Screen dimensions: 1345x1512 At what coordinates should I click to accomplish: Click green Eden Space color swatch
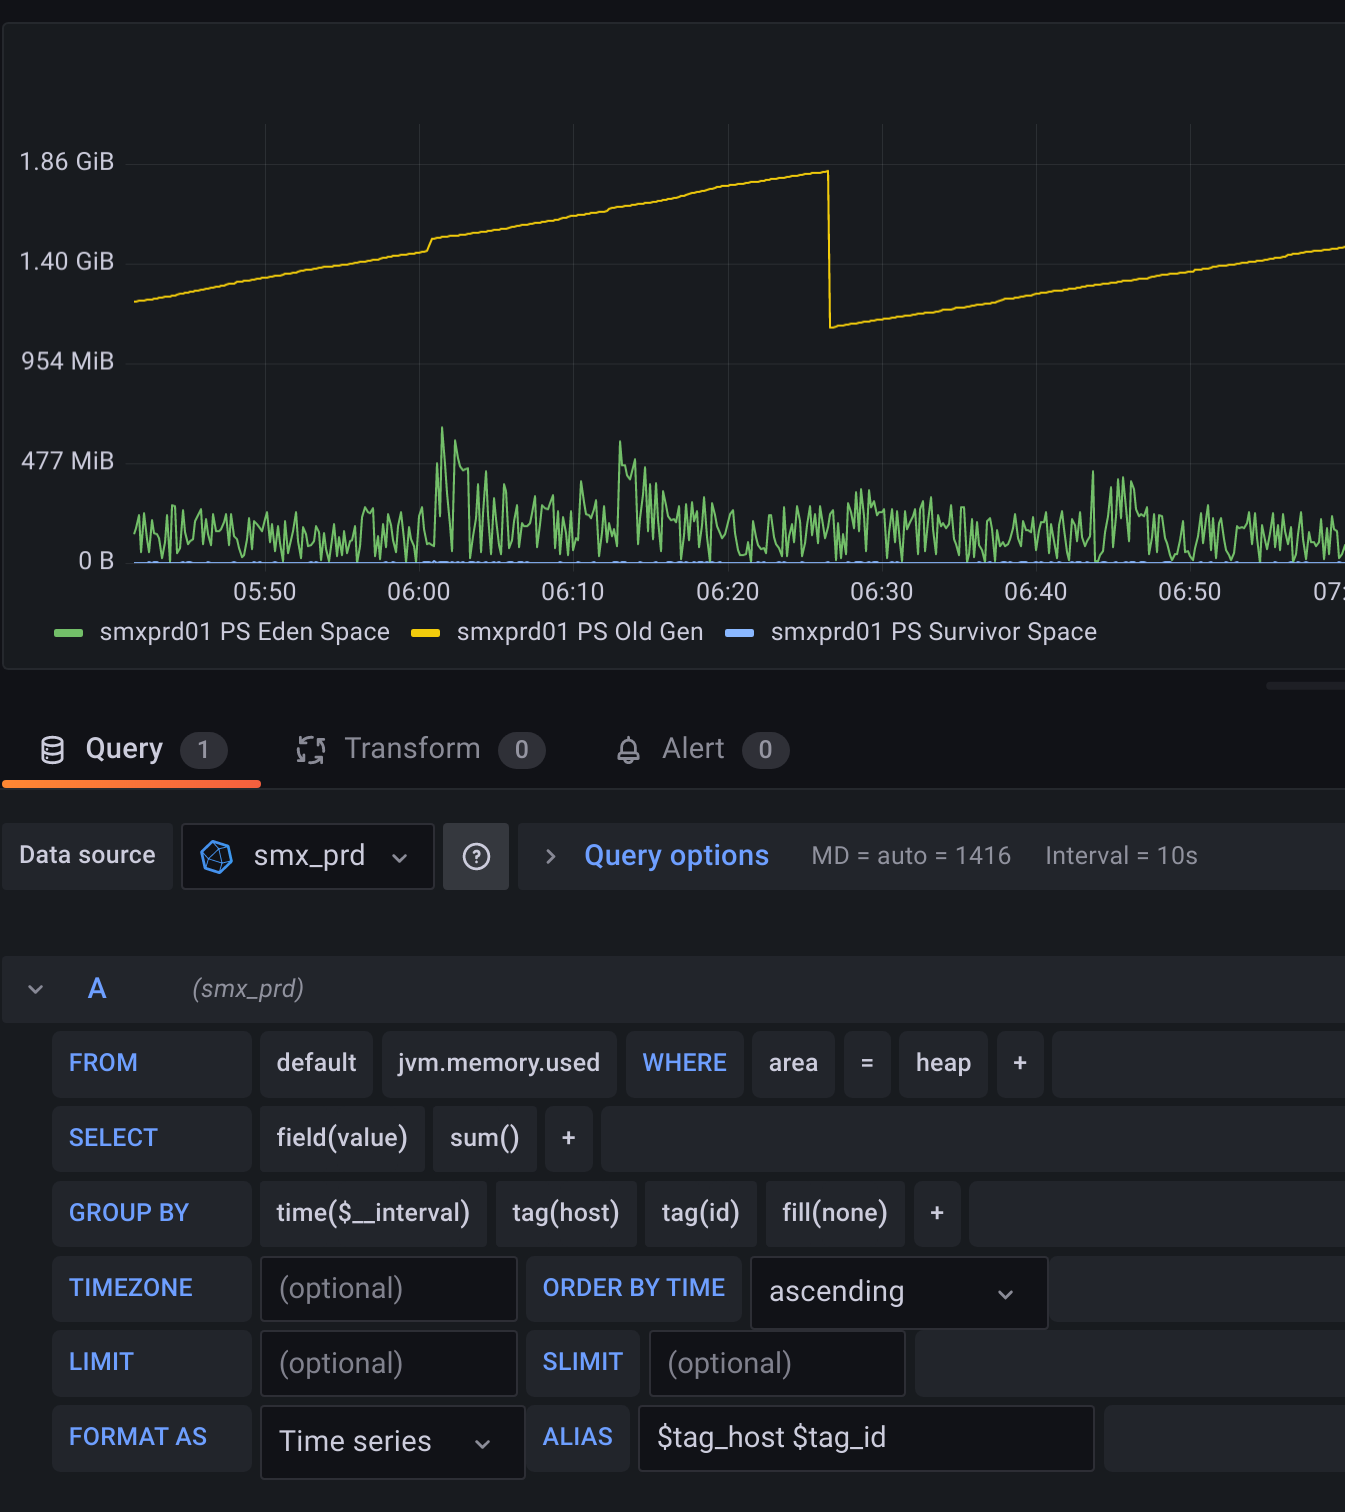click(68, 633)
